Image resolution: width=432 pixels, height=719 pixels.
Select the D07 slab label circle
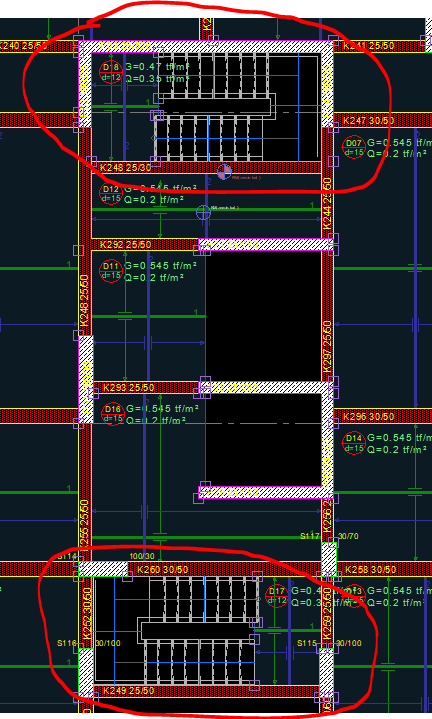click(x=354, y=147)
